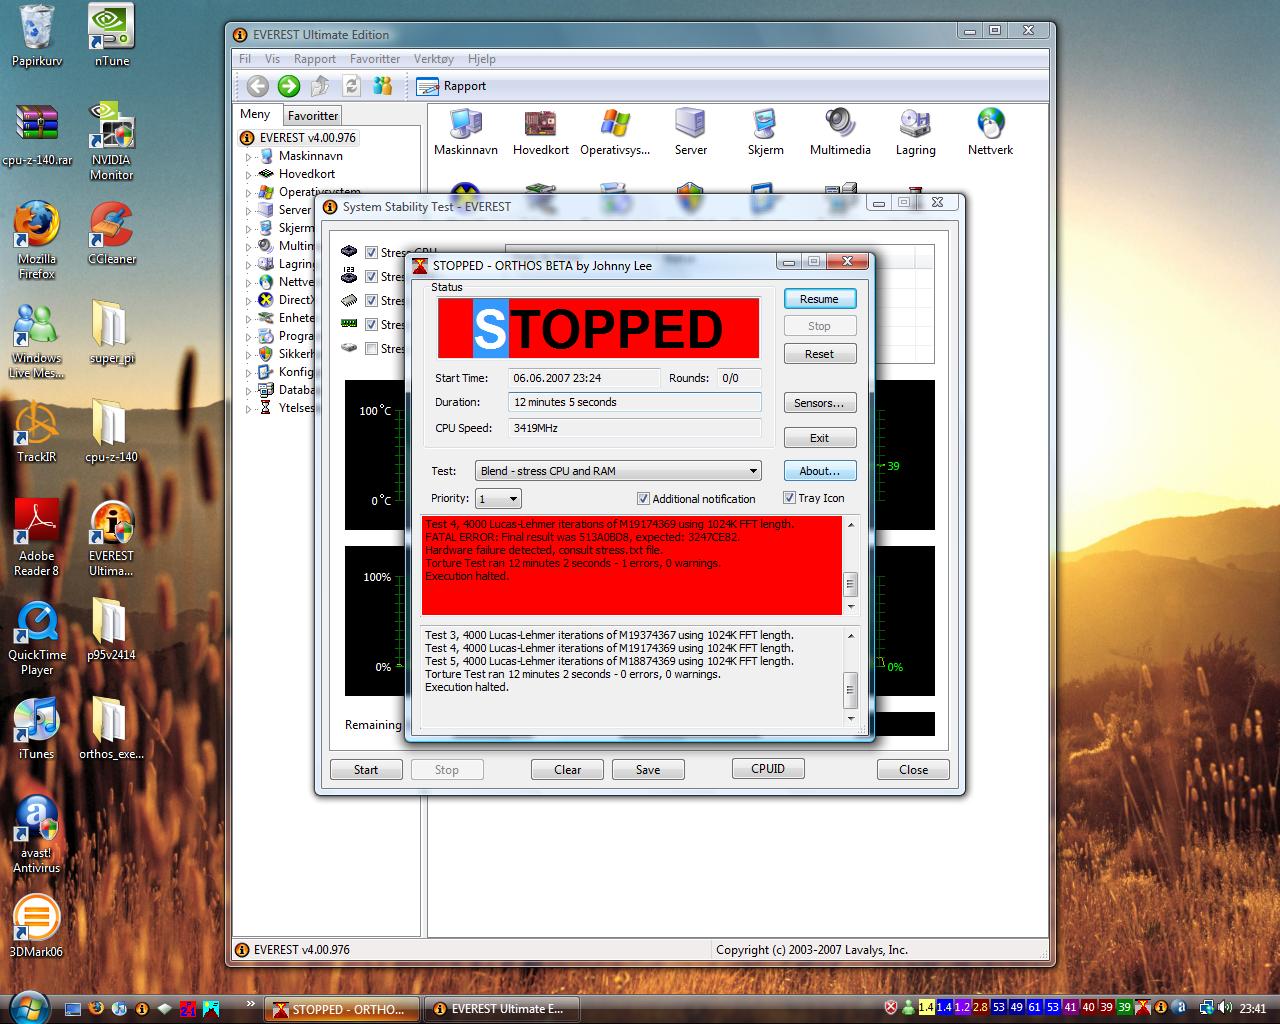Open Sensors... in ORTHOS

click(819, 403)
